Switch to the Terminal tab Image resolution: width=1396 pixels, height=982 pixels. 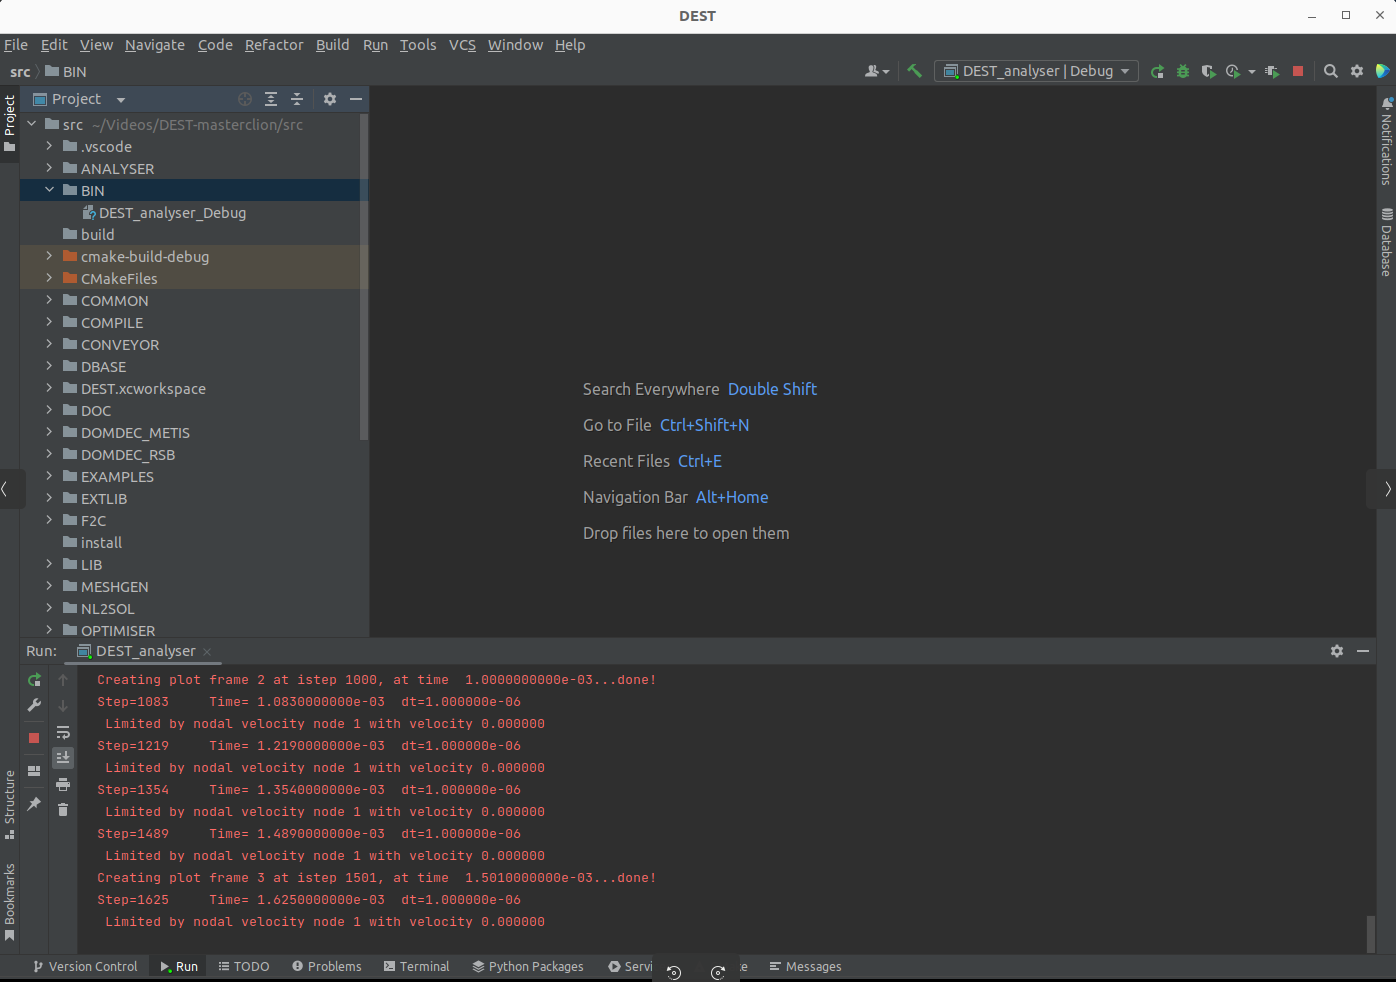[416, 967]
